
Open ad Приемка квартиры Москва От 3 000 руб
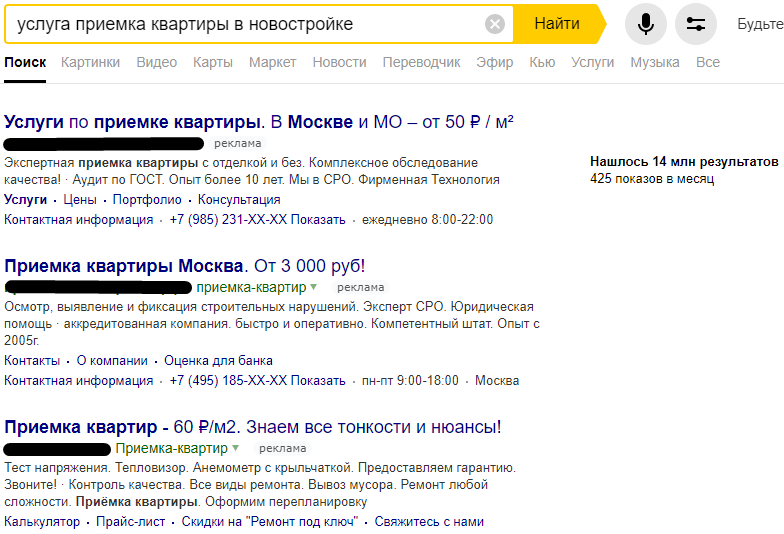click(184, 266)
